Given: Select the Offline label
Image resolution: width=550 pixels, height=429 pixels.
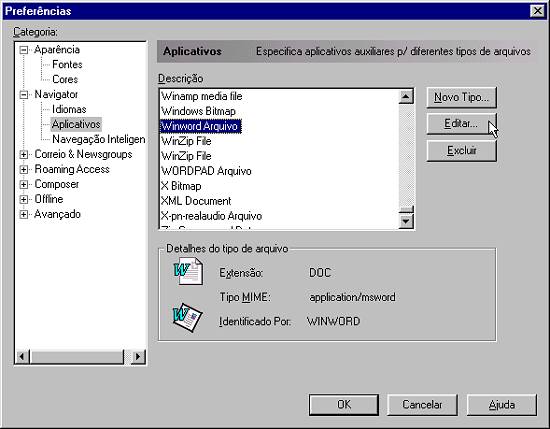Looking at the screenshot, I should pyautogui.click(x=49, y=199).
